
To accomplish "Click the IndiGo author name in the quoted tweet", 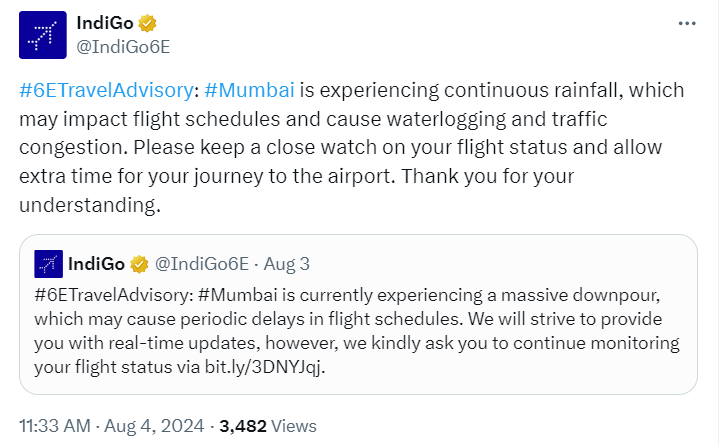I will click(96, 264).
